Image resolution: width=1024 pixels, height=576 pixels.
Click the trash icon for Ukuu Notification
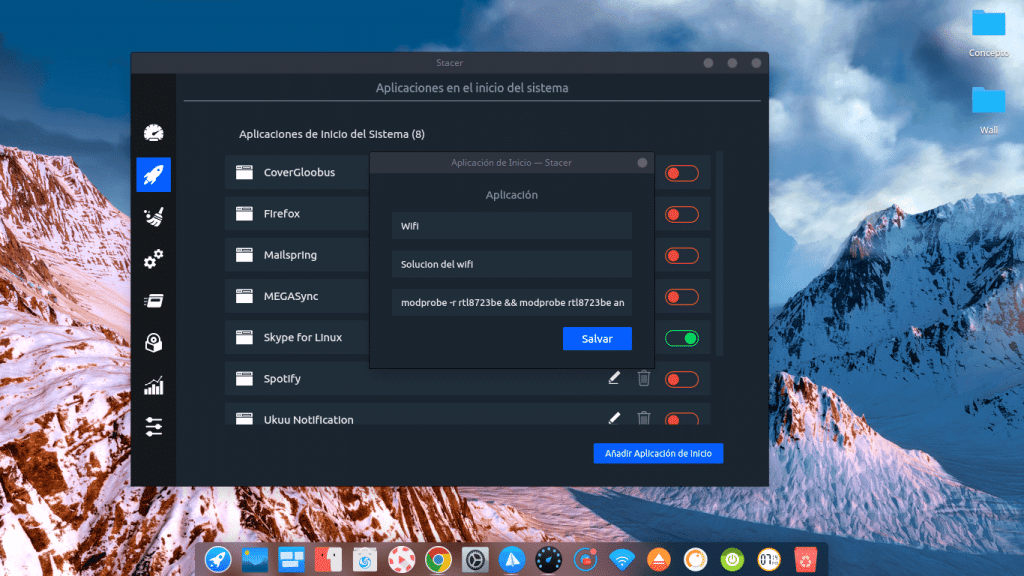[644, 418]
